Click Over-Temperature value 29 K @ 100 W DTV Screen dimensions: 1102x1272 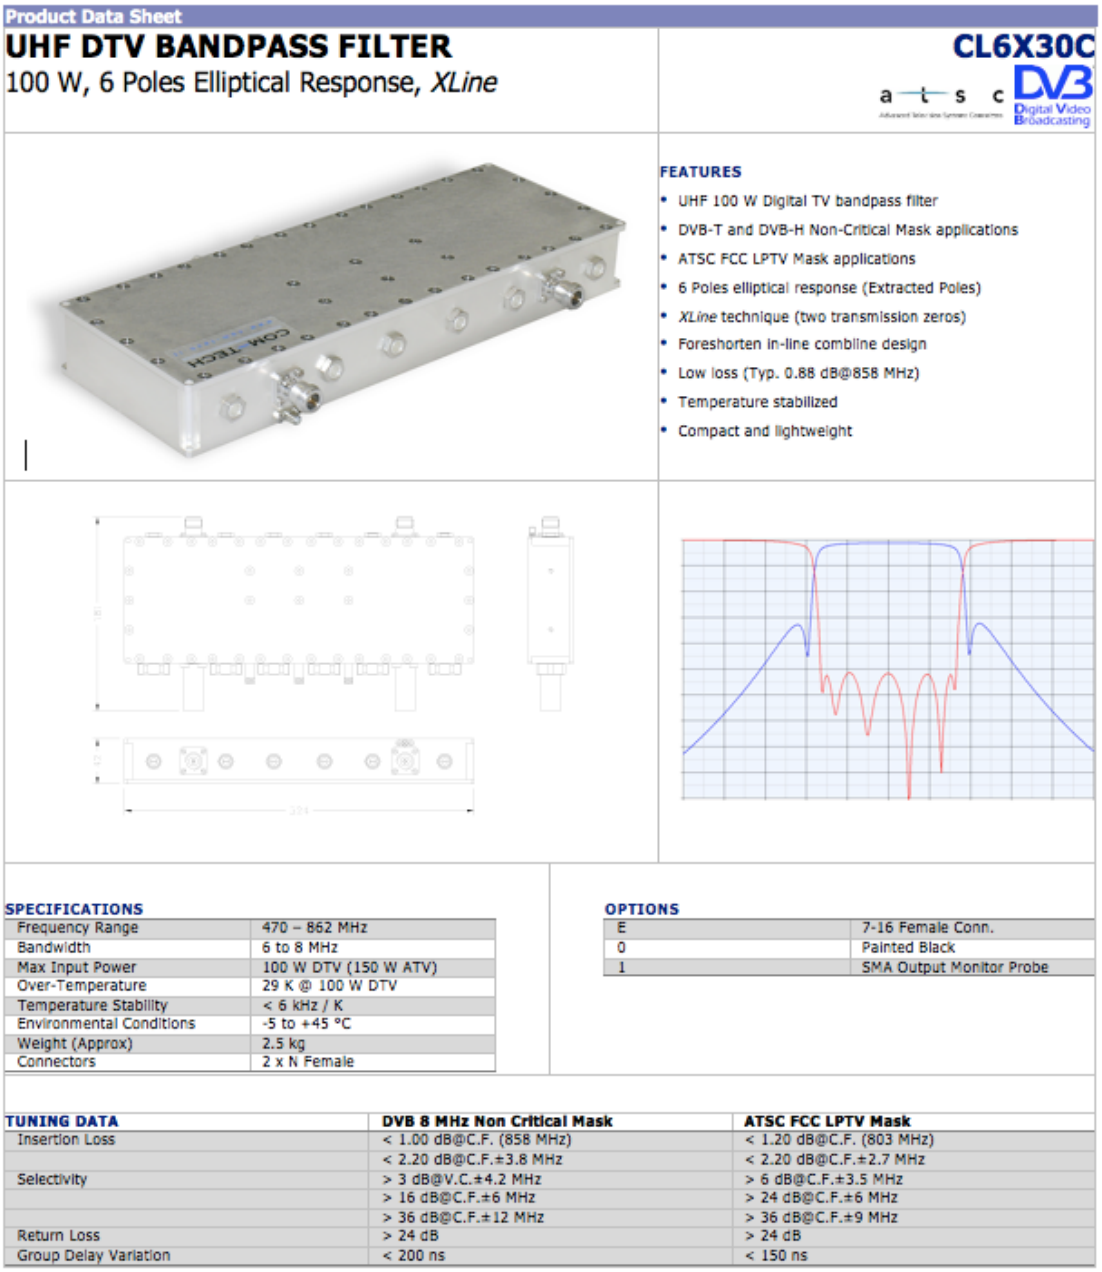[330, 985]
